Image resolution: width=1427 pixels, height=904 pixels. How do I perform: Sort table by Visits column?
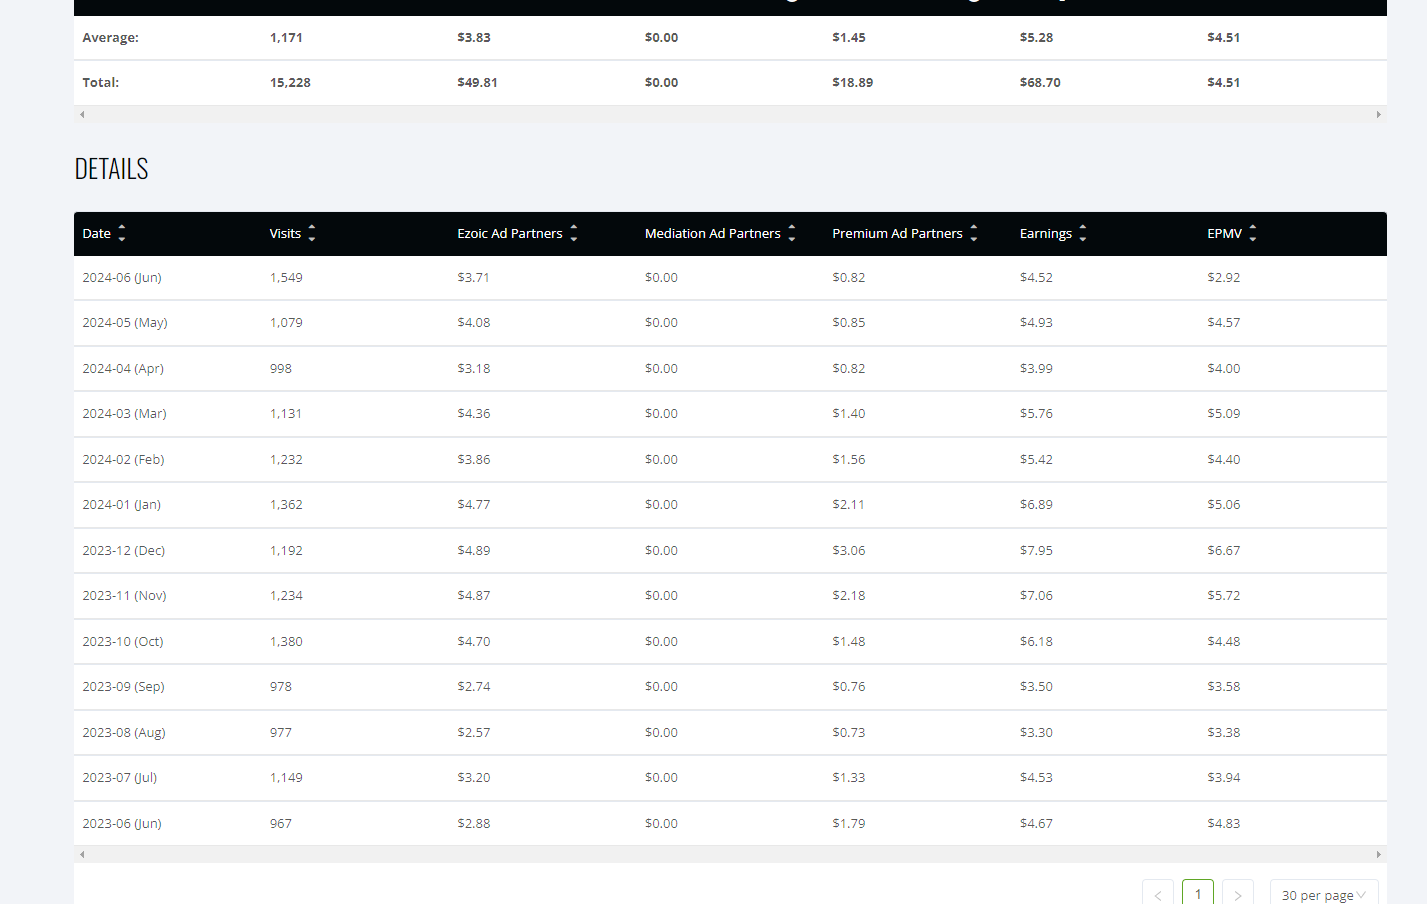(312, 234)
